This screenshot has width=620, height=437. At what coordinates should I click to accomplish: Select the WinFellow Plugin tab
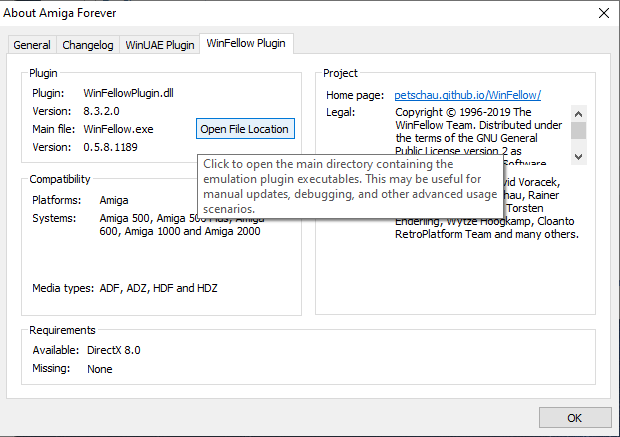(x=246, y=43)
